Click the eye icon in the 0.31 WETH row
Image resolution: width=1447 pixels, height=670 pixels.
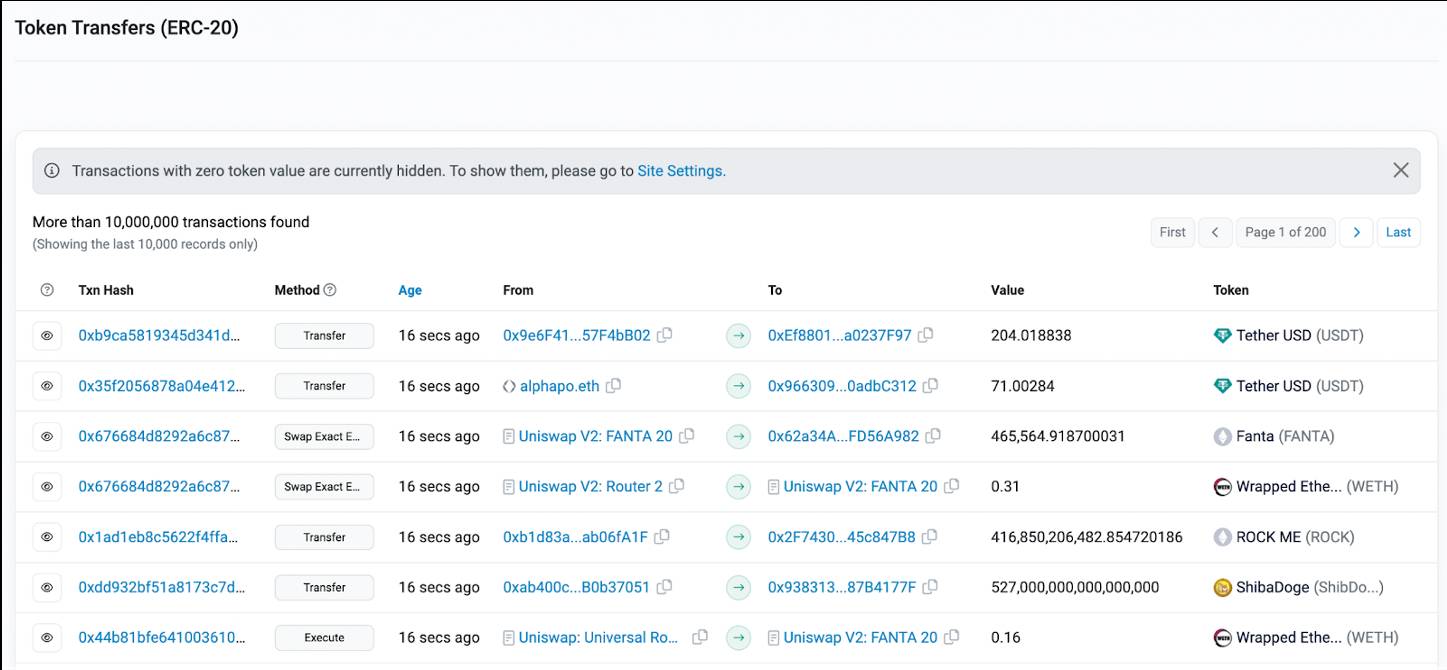(x=47, y=487)
